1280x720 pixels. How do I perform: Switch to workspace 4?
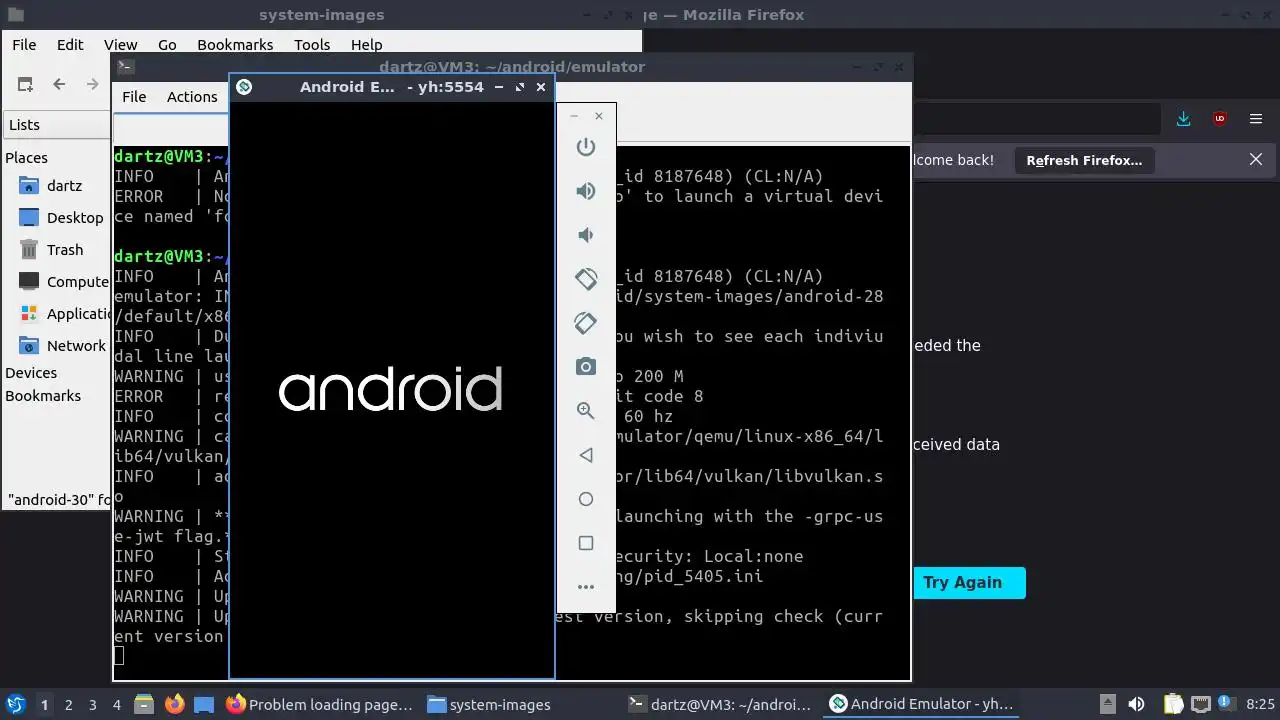[x=117, y=705]
